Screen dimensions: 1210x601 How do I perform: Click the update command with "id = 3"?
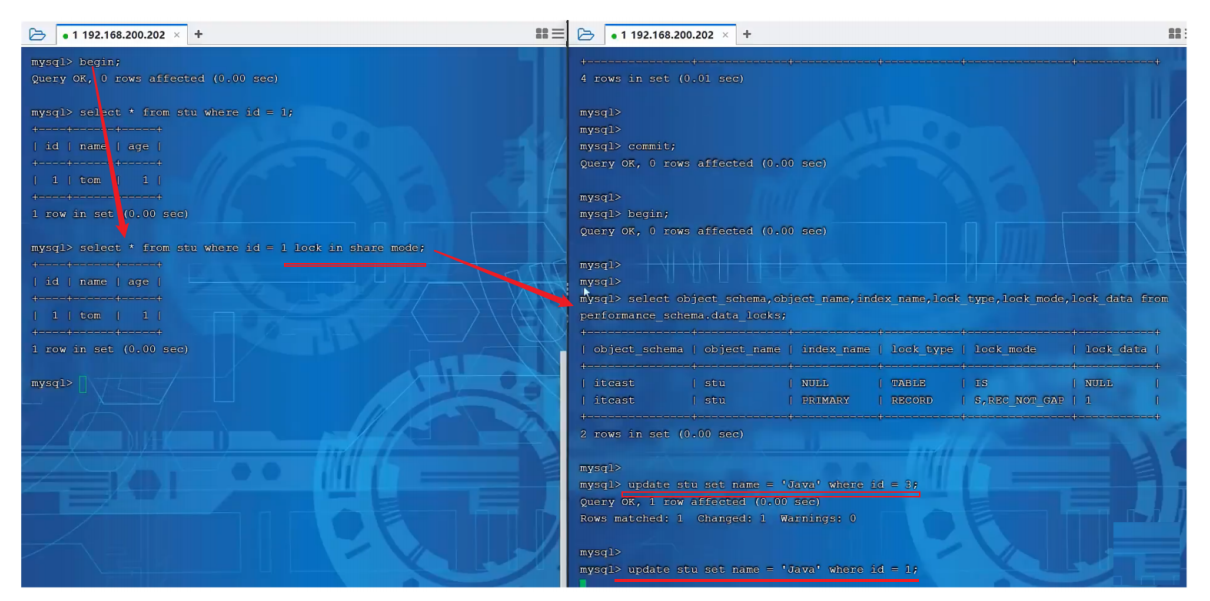(773, 484)
